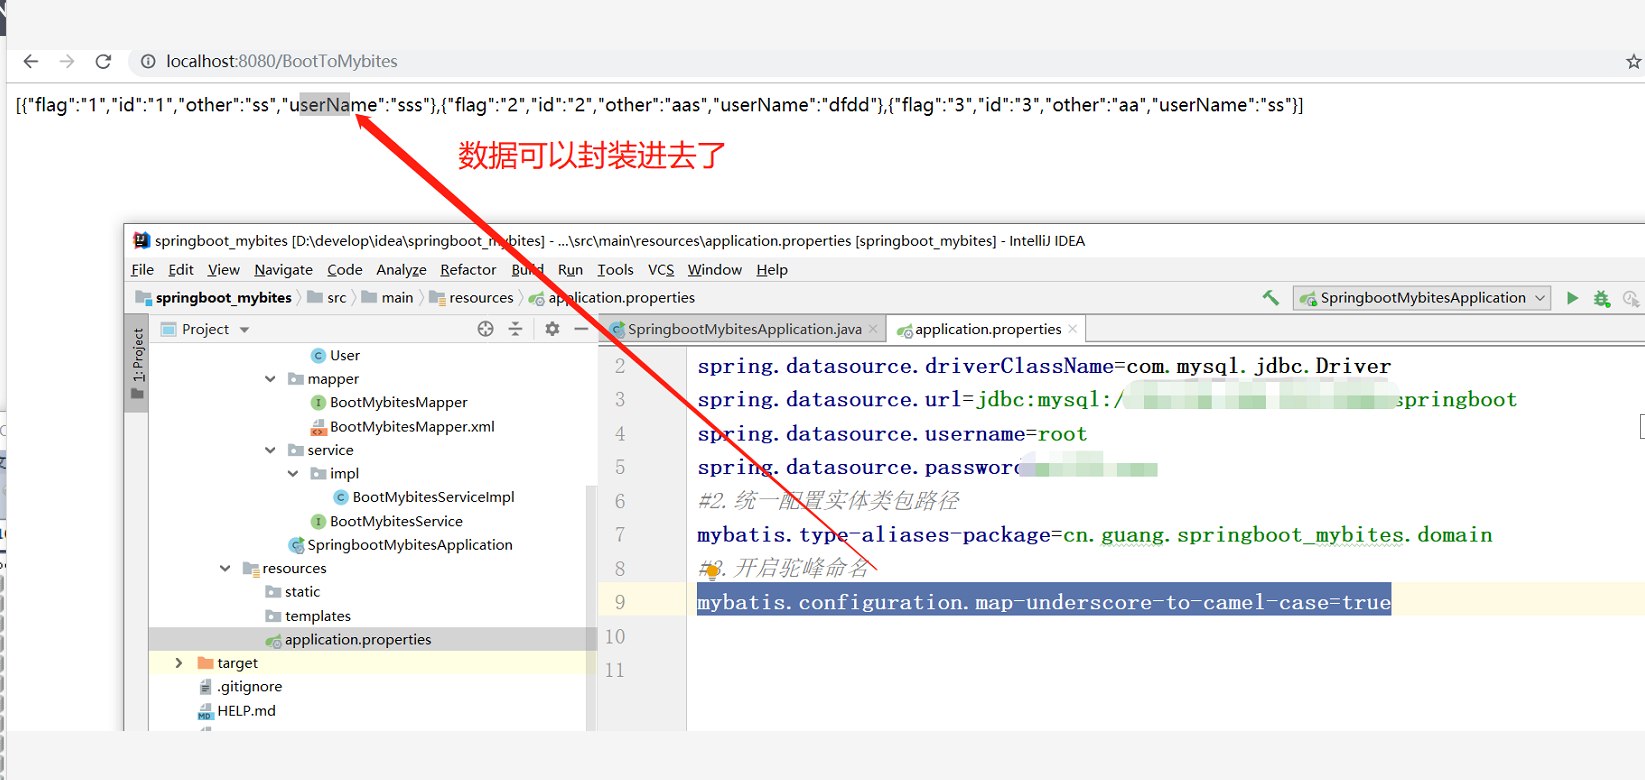Run the application with green play
Viewport: 1645px width, 780px height.
coord(1572,298)
